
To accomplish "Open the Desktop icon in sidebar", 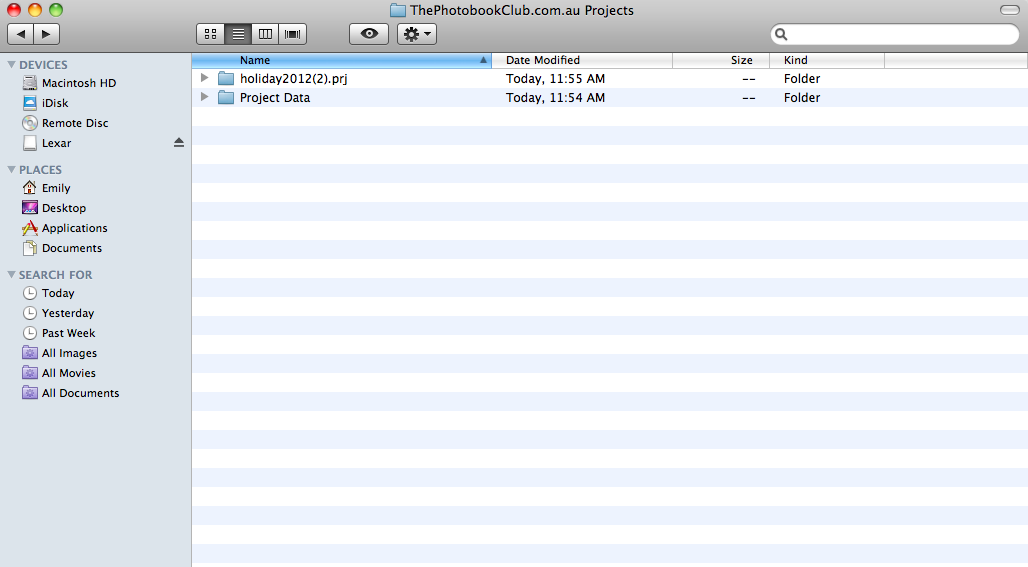I will (30, 208).
